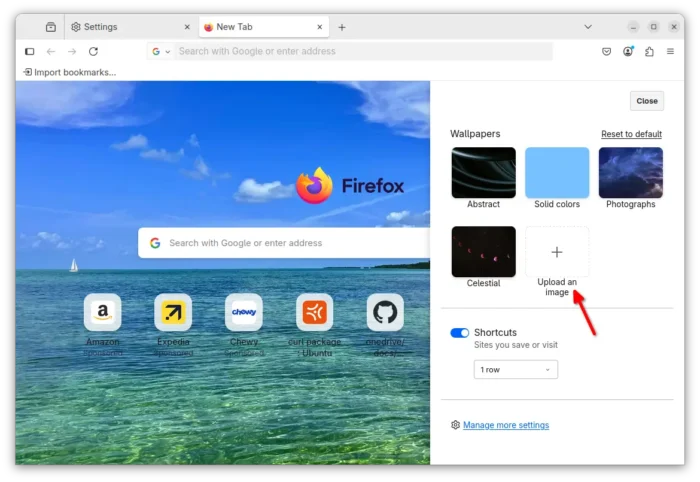Click the gear icon beside Manage more settings

[x=455, y=425]
